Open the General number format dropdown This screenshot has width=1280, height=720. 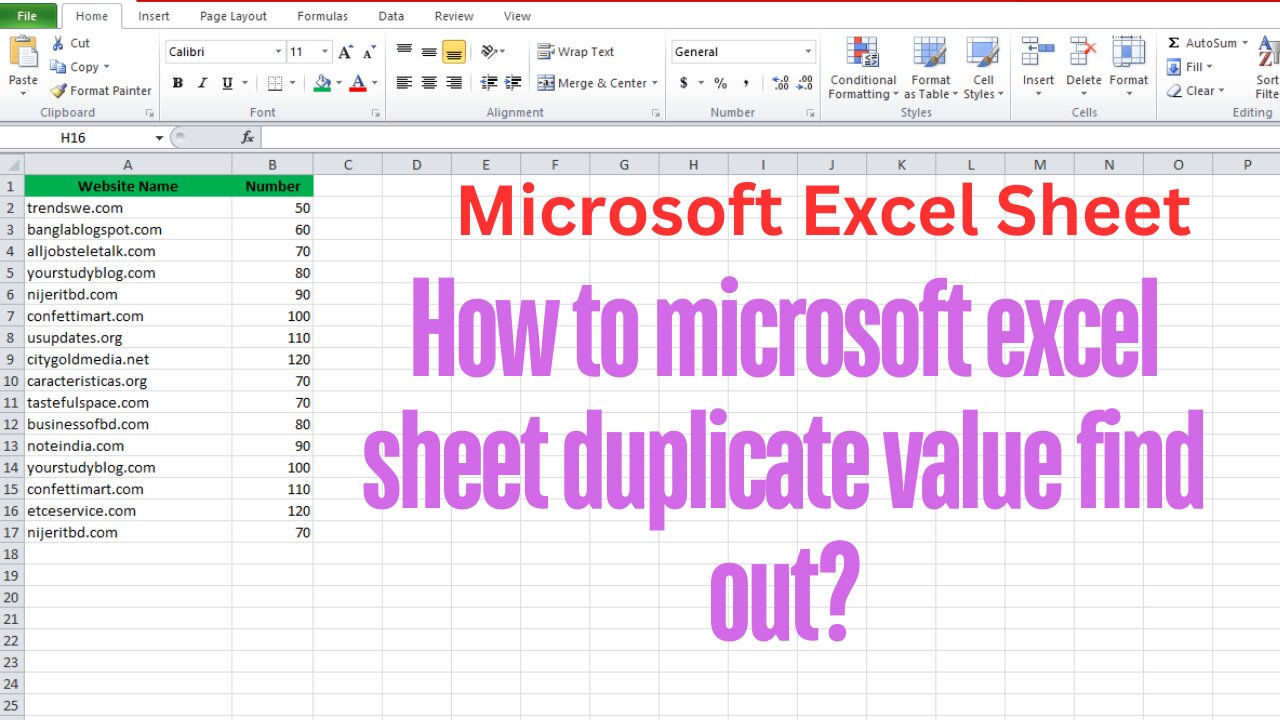pyautogui.click(x=808, y=52)
